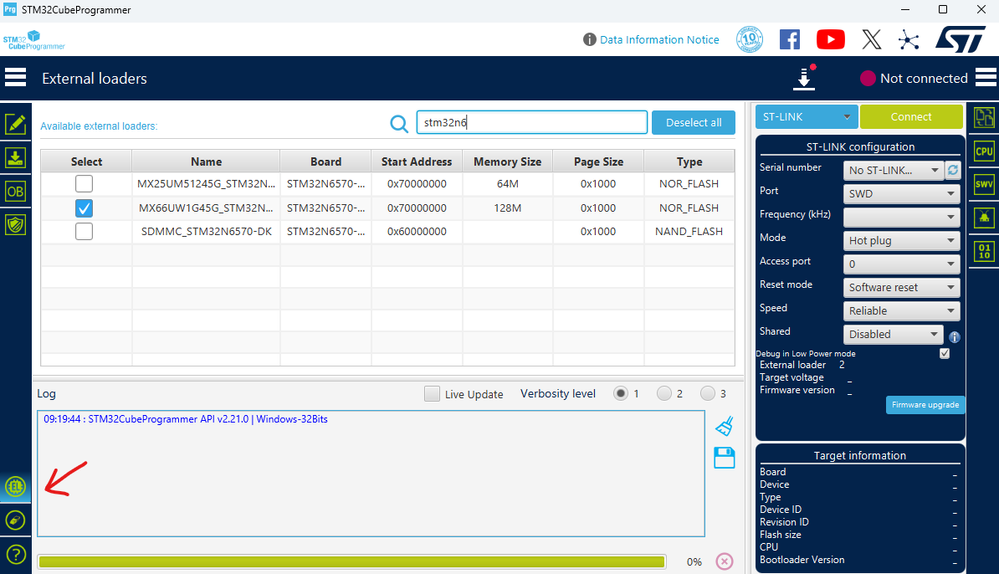Click the Deselect all button
Viewport: 999px width, 574px height.
(x=693, y=122)
